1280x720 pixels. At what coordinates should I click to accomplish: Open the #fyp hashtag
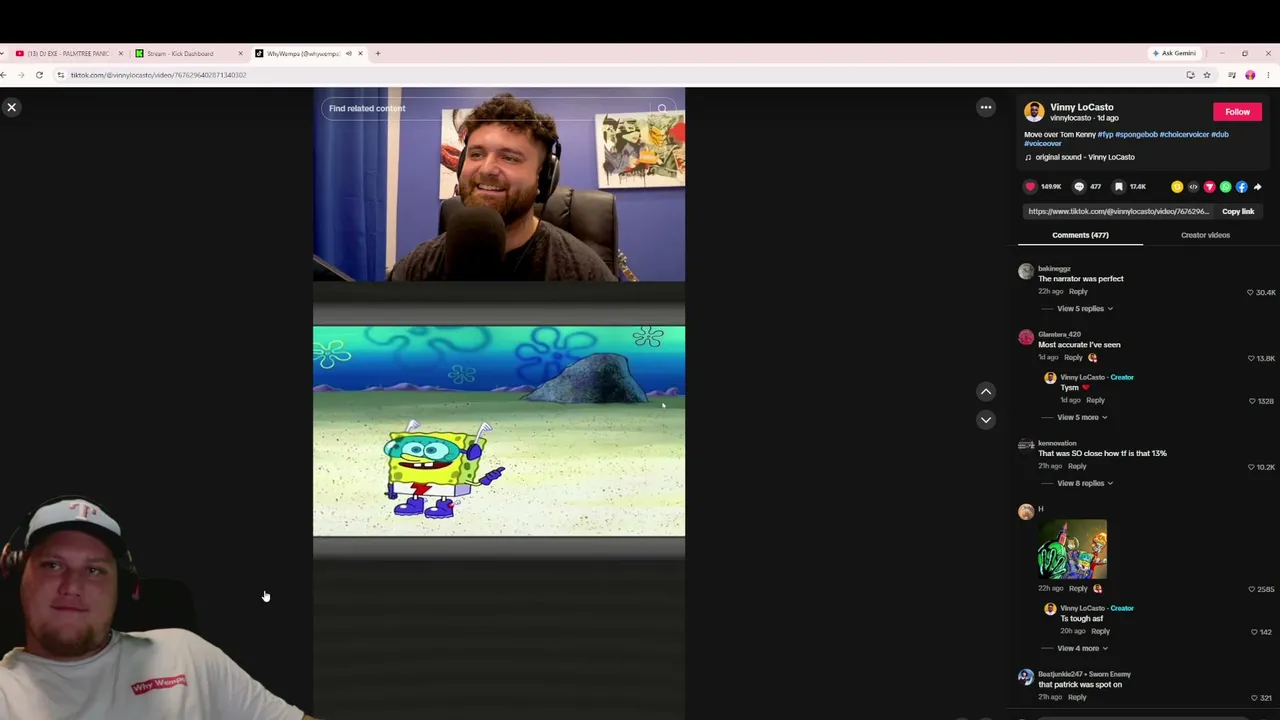click(x=1105, y=134)
